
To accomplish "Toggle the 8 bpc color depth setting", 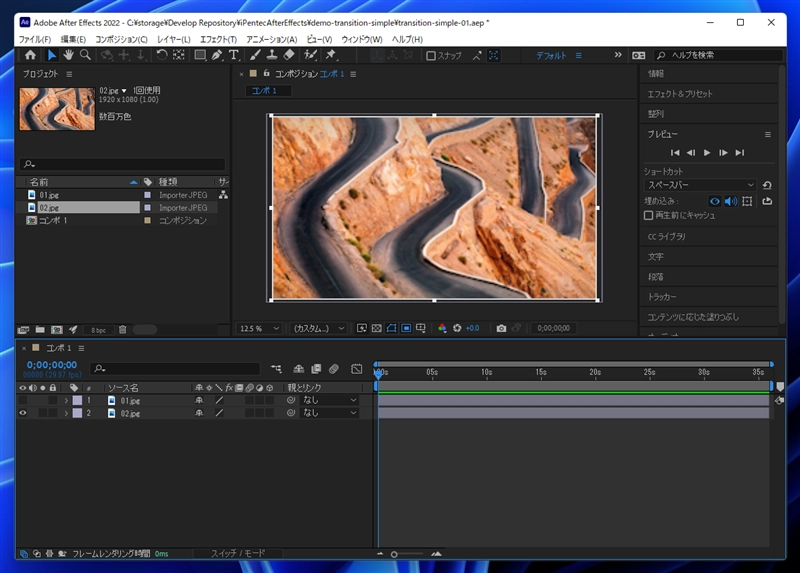I will coord(98,330).
